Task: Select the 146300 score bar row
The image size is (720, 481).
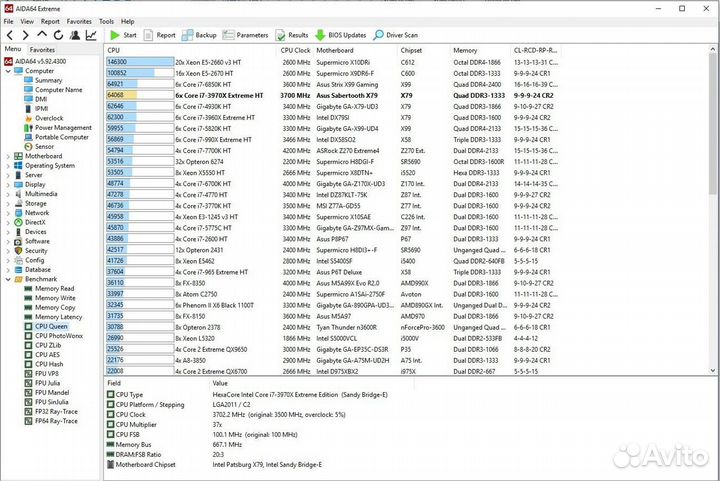Action: (140, 62)
